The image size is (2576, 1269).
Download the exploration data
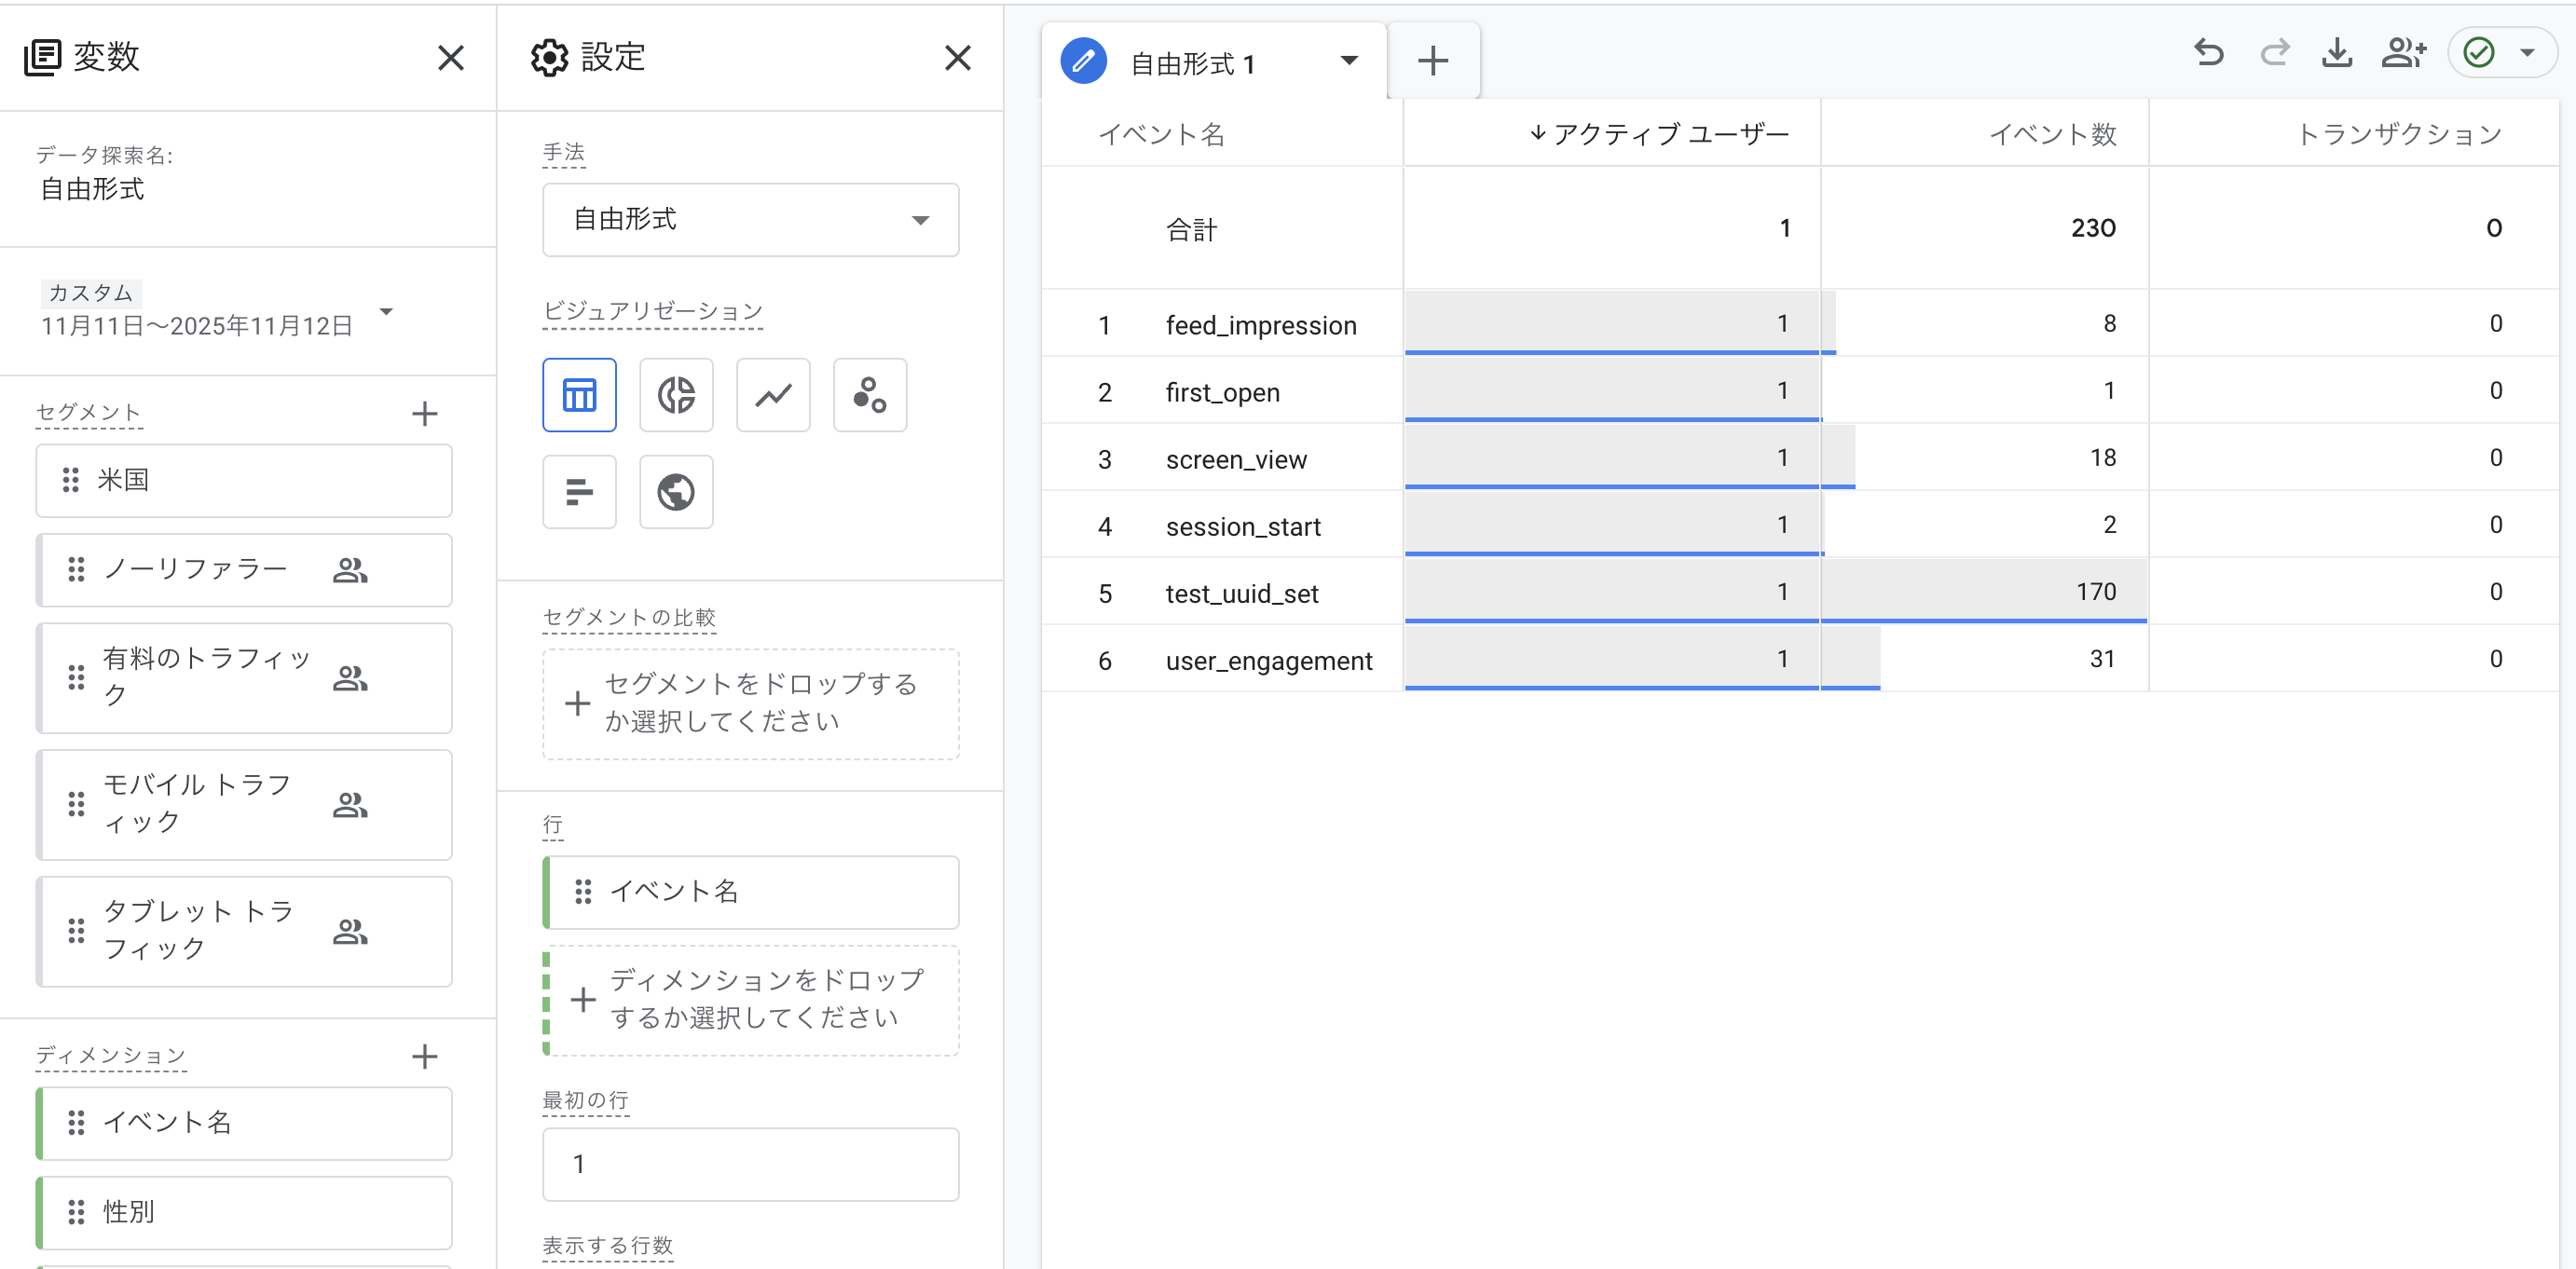[x=2337, y=54]
